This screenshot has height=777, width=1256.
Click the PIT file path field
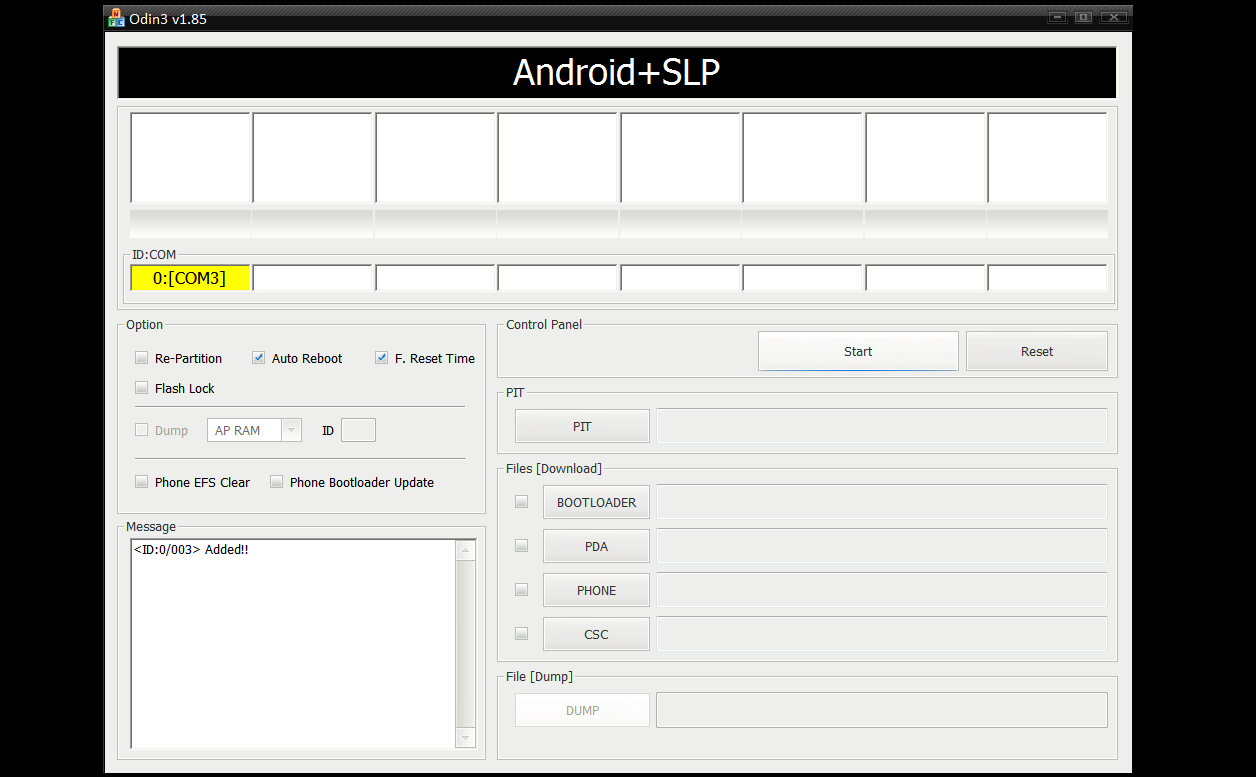pos(882,426)
